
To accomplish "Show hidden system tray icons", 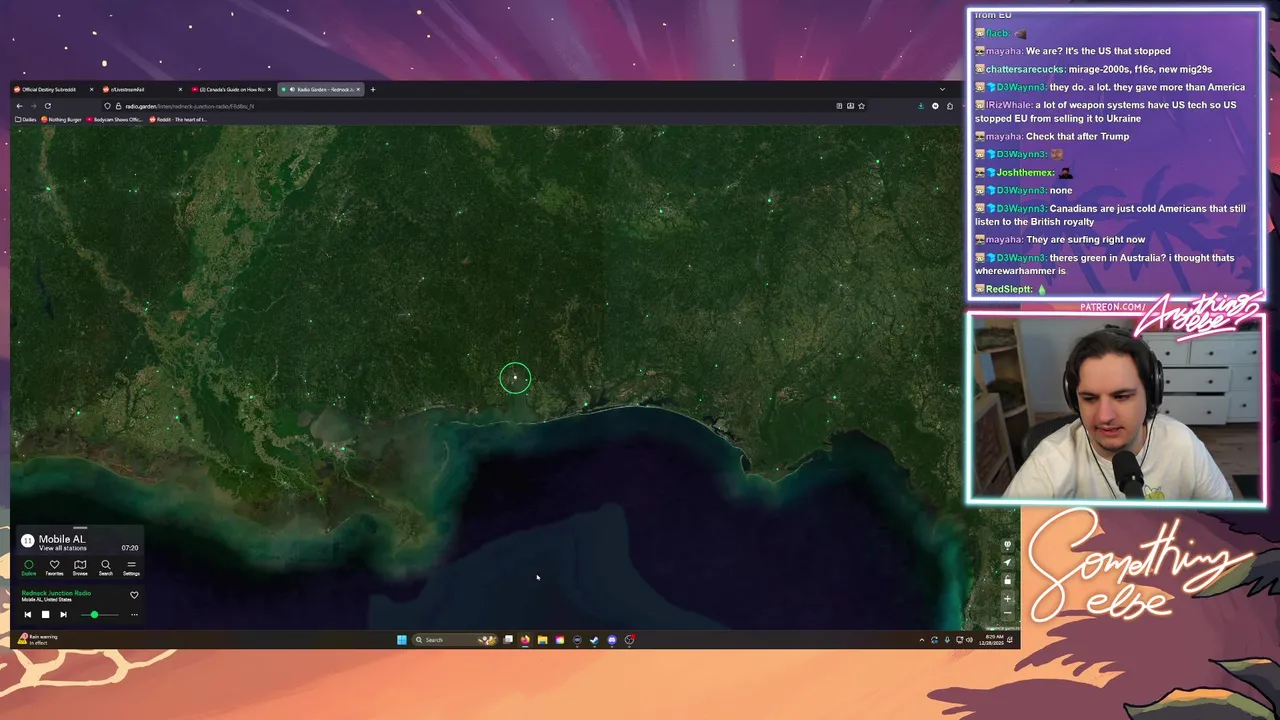I will (922, 640).
